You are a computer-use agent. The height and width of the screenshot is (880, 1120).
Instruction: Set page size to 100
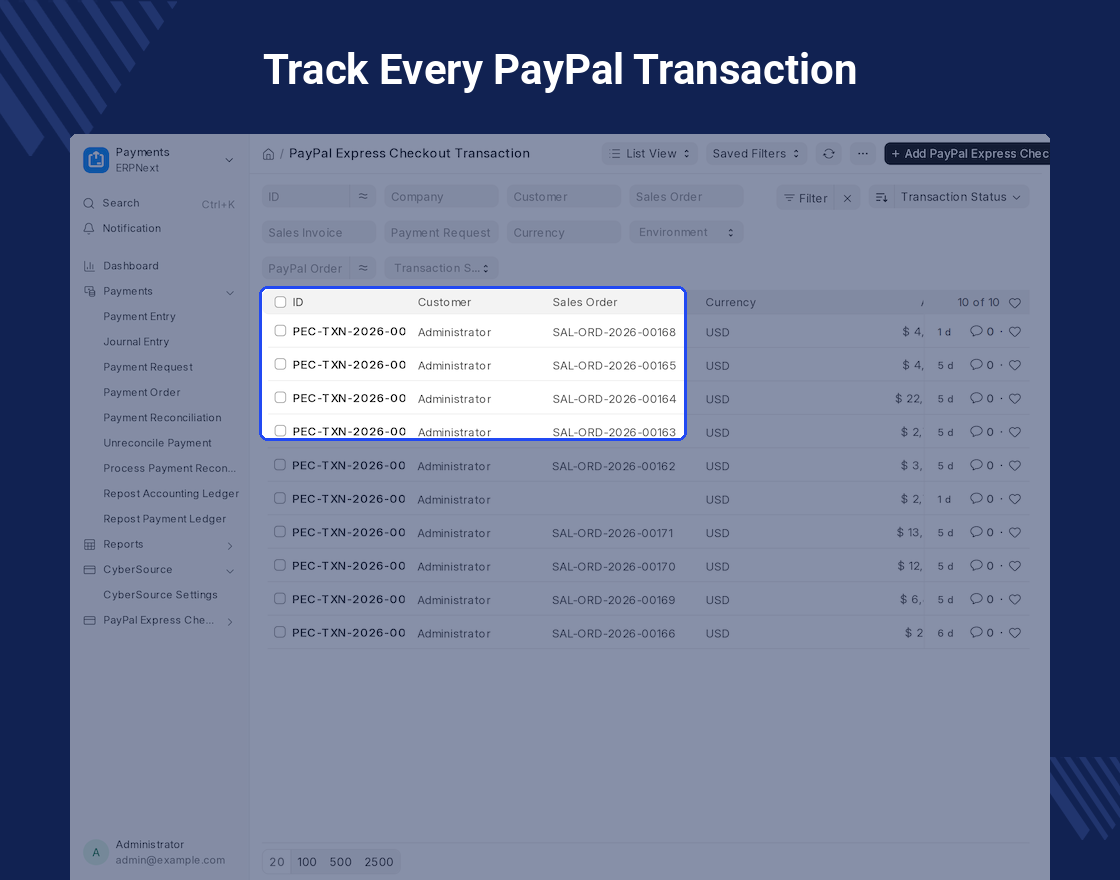point(307,862)
